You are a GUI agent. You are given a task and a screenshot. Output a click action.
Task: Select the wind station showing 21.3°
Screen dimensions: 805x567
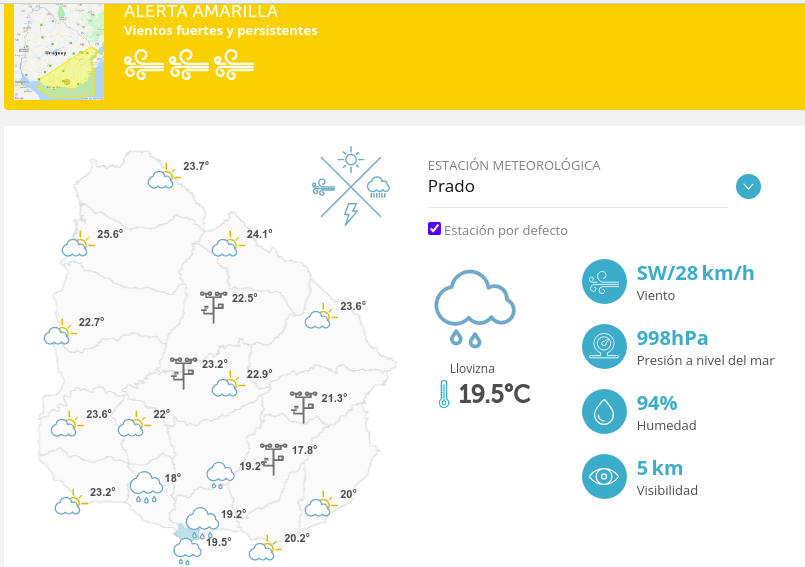(x=303, y=407)
